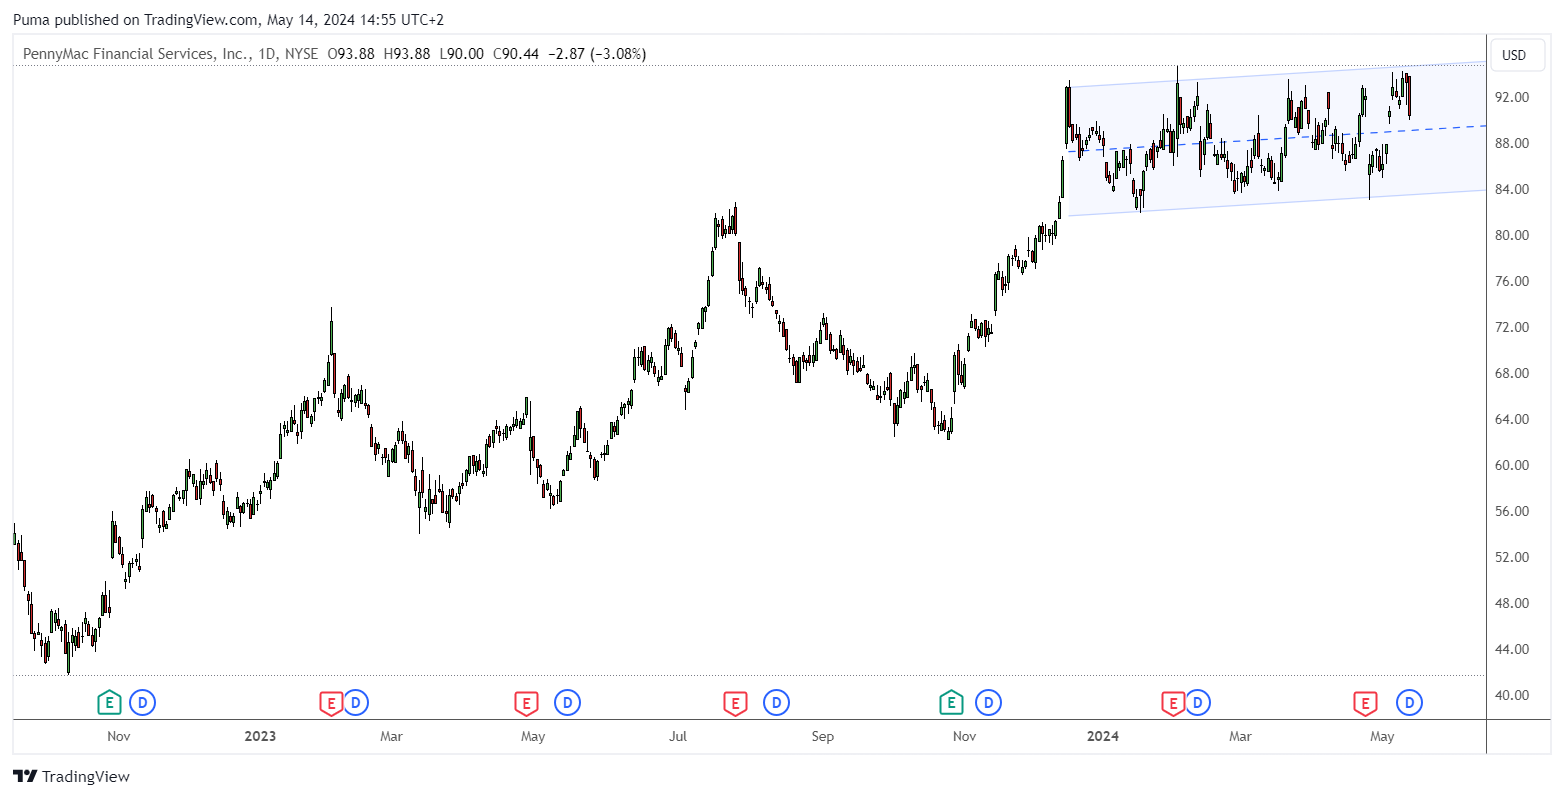Screen dimensions: 1564x798
Task: Click the red earnings marker left of the May 2024 label
Action: tap(1365, 703)
